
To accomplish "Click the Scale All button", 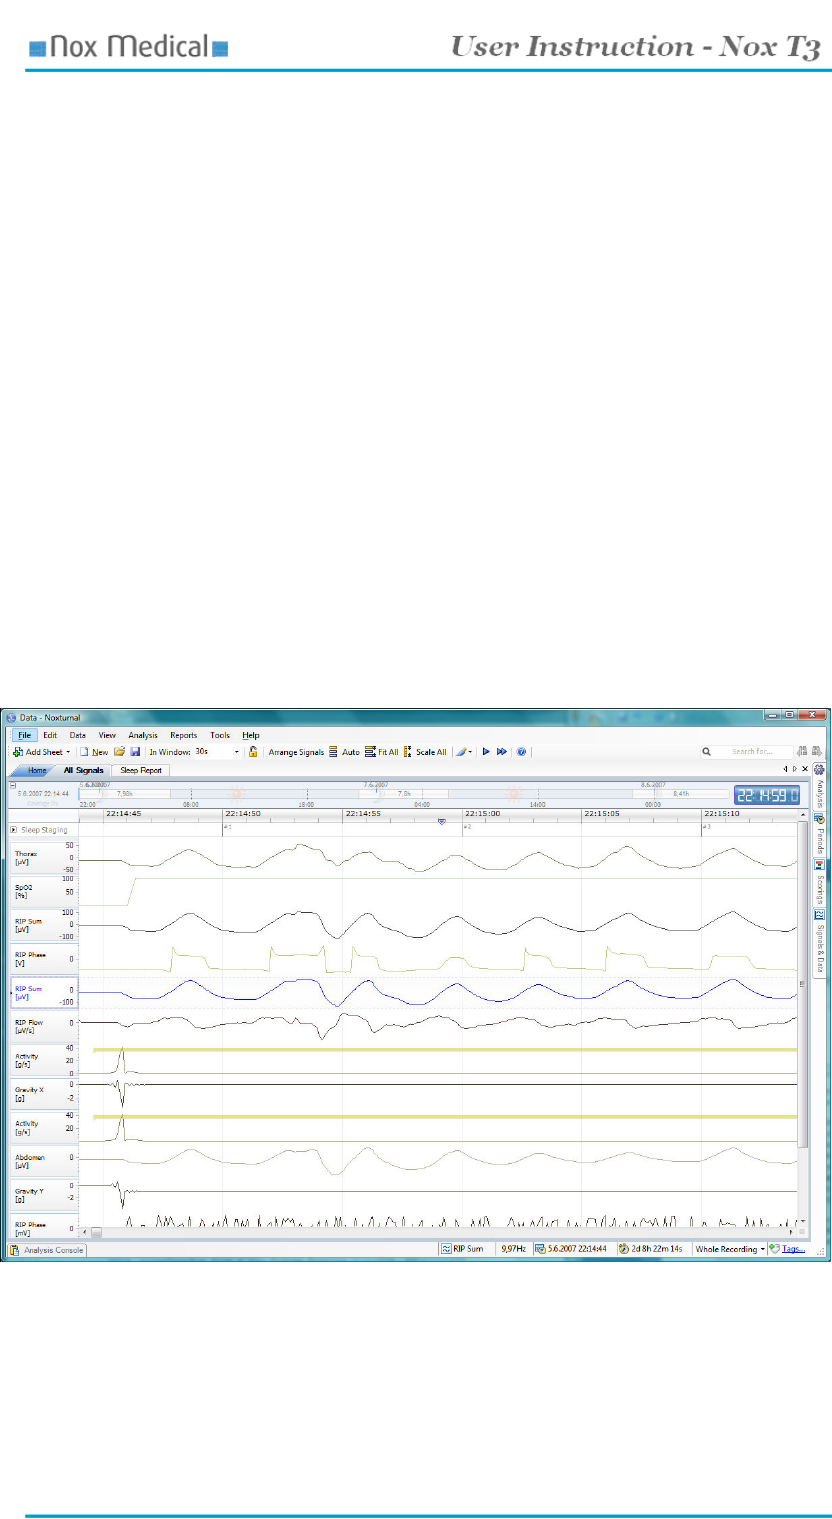I will pyautogui.click(x=425, y=751).
